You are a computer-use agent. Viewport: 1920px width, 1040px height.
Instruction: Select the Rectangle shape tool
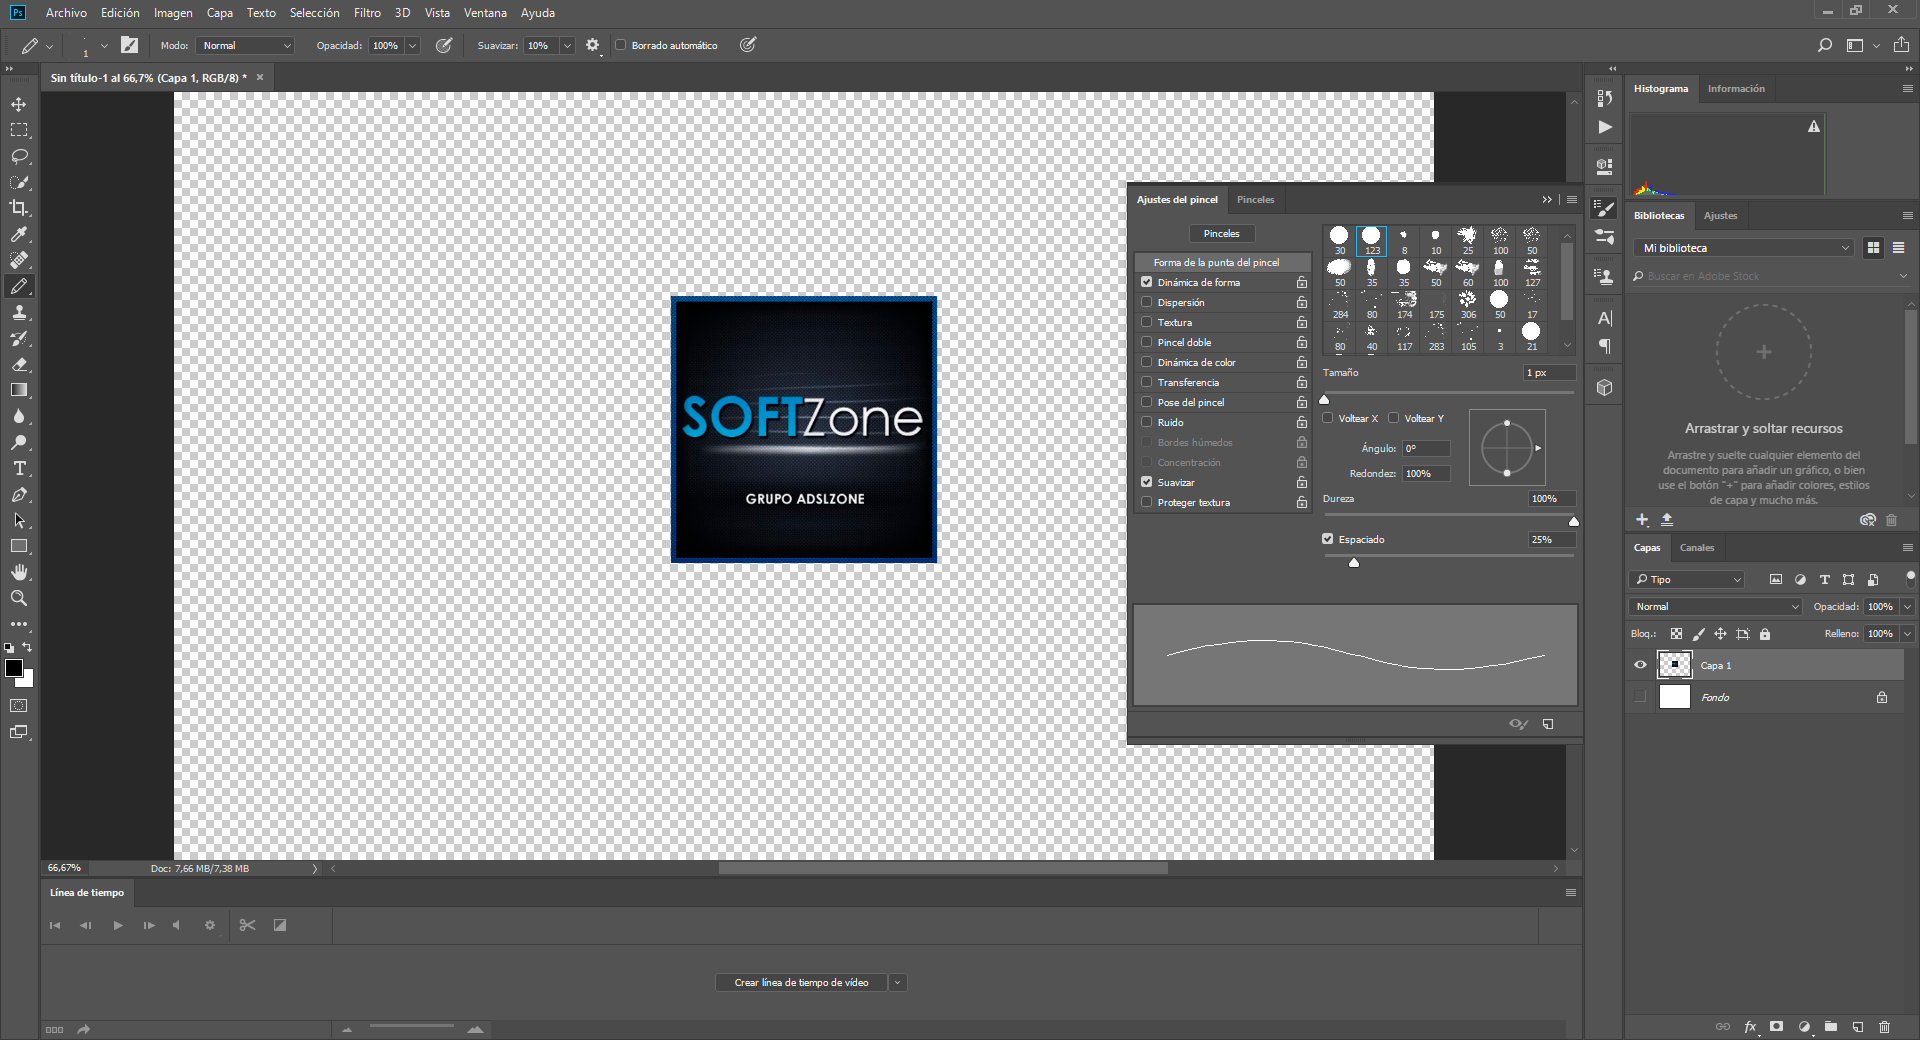tap(19, 546)
